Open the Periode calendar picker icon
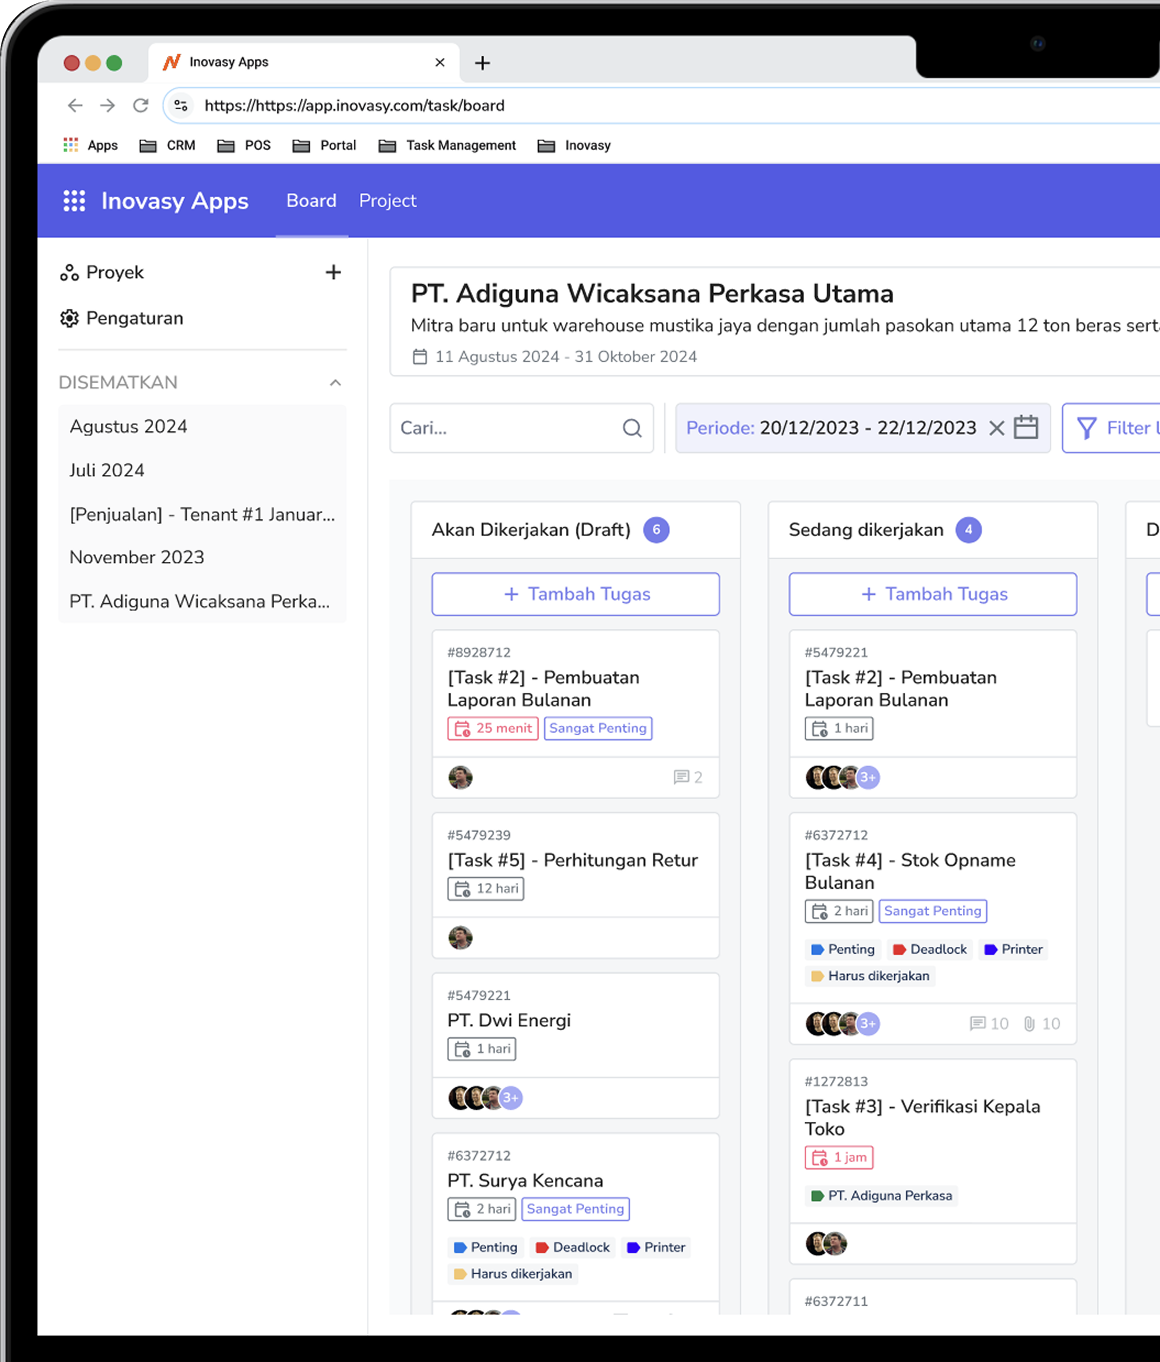 [x=1026, y=427]
